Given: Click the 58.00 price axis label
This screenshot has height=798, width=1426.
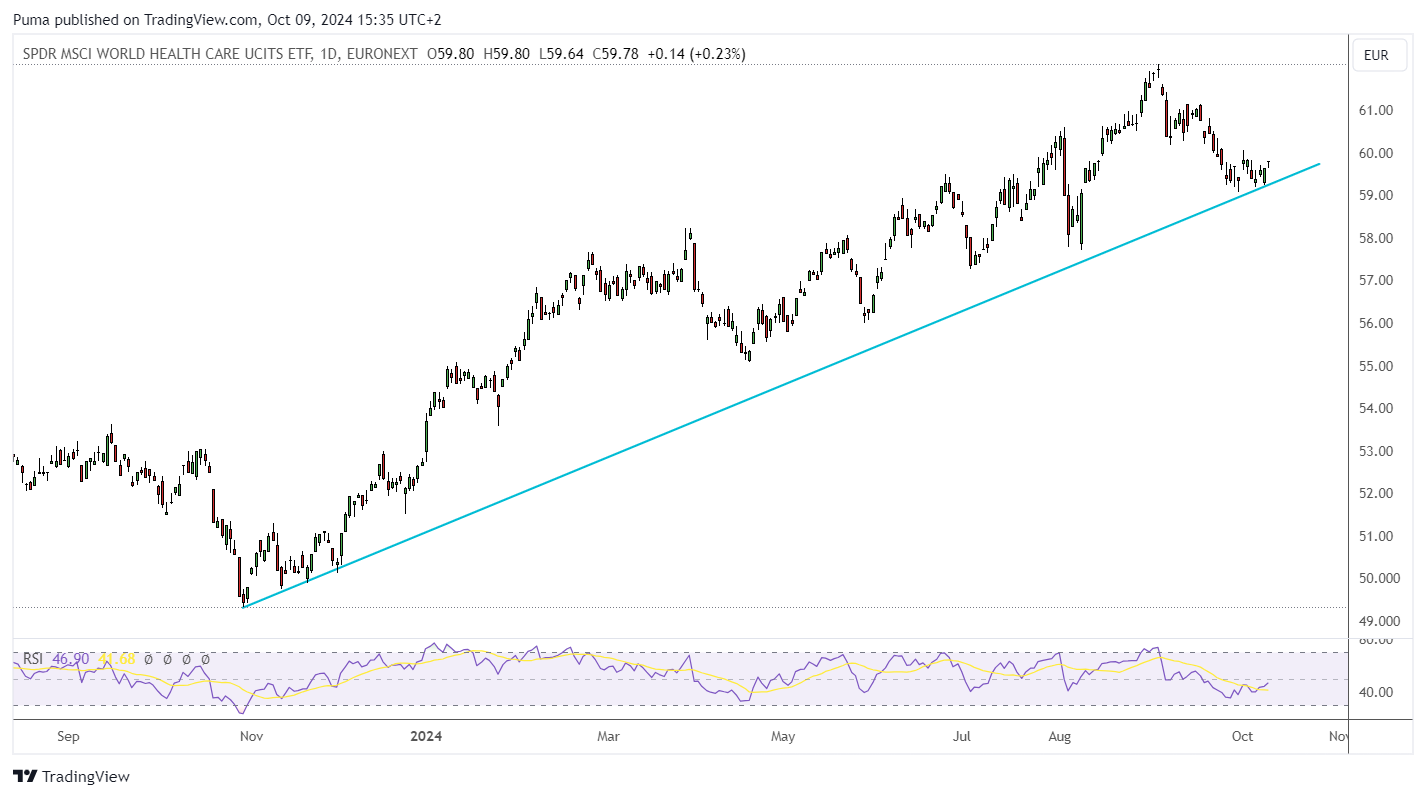Looking at the screenshot, I should click(1376, 238).
